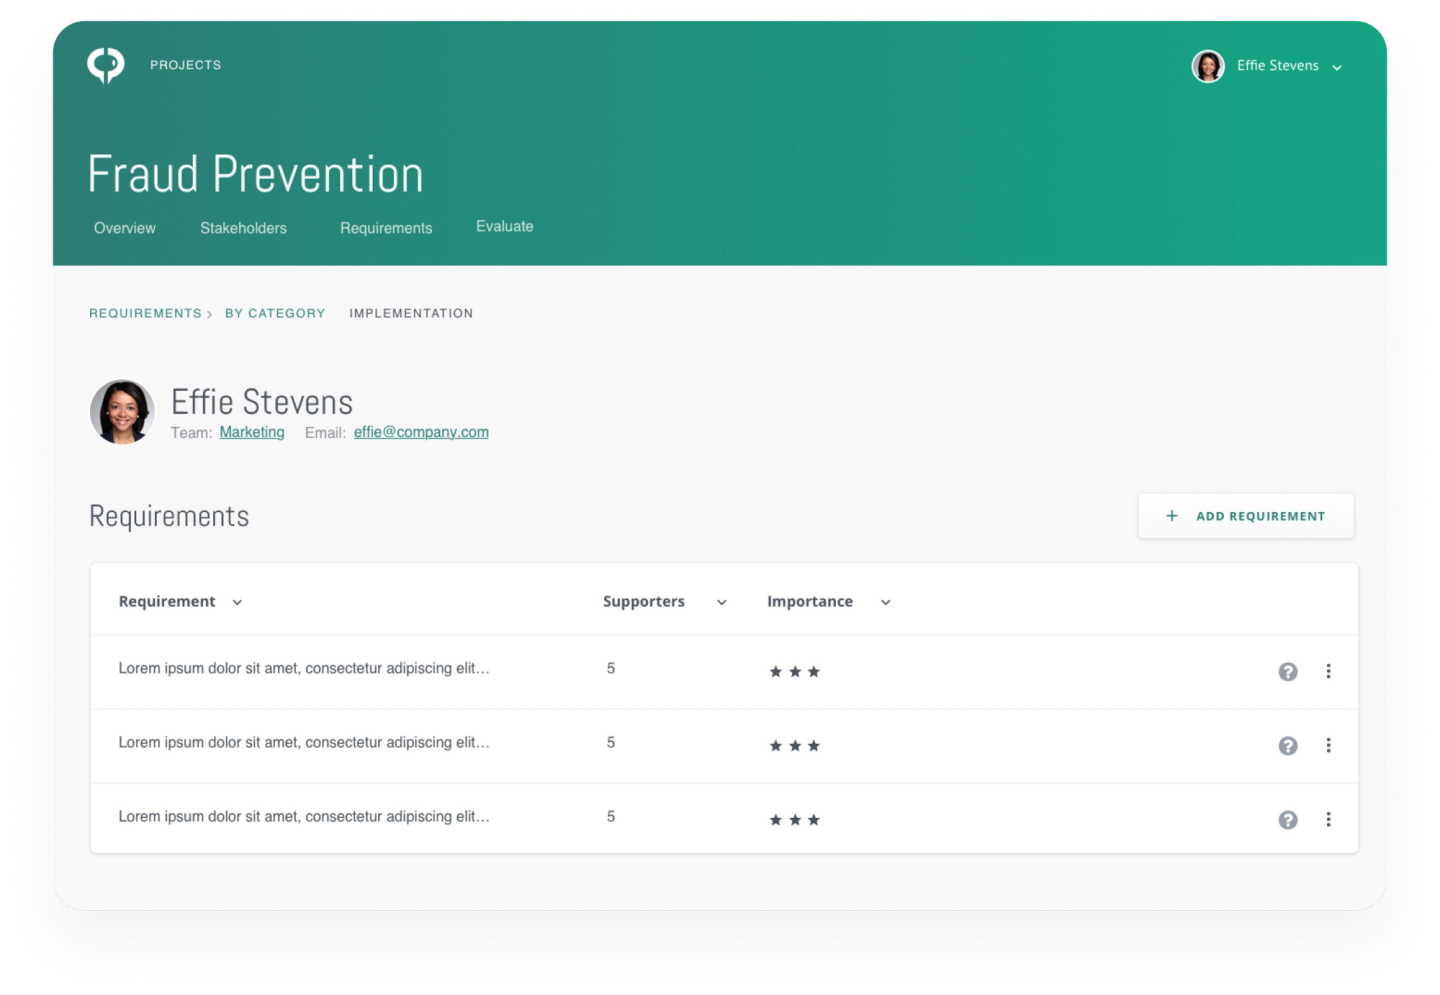Switch to the Stakeholders tab
This screenshot has height=995, width=1440.
243,227
